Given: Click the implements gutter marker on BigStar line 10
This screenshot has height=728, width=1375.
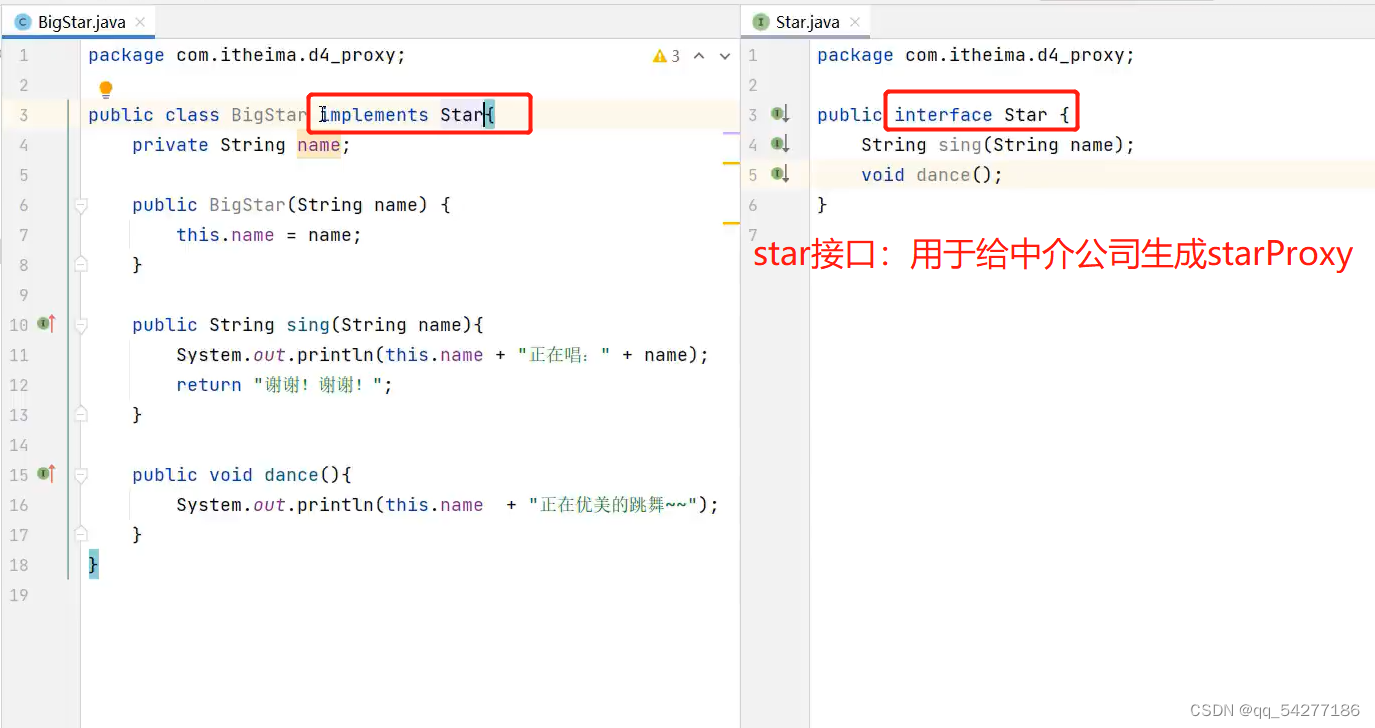Looking at the screenshot, I should pos(45,324).
